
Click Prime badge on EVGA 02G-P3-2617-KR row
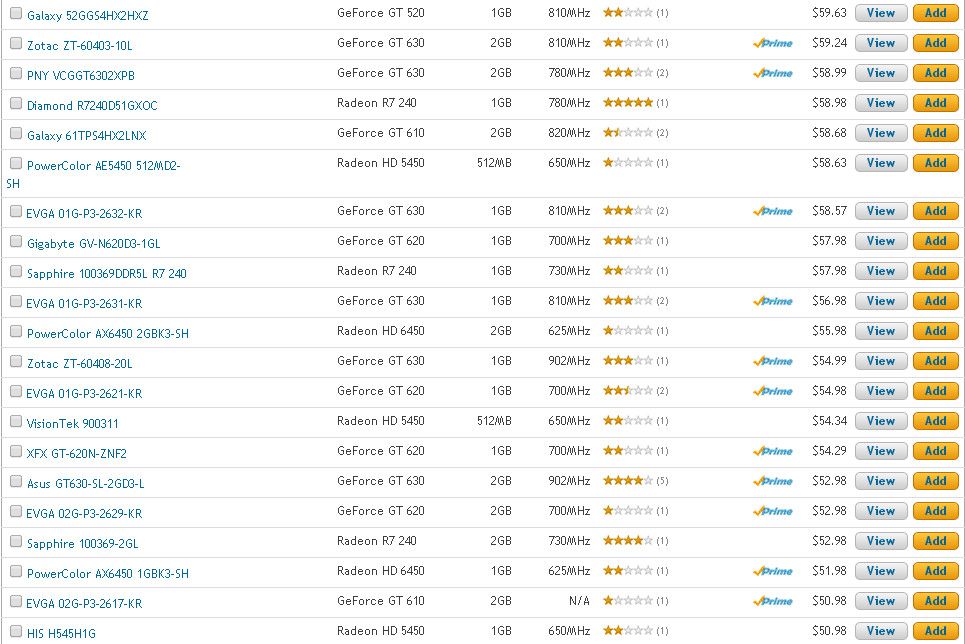[773, 602]
